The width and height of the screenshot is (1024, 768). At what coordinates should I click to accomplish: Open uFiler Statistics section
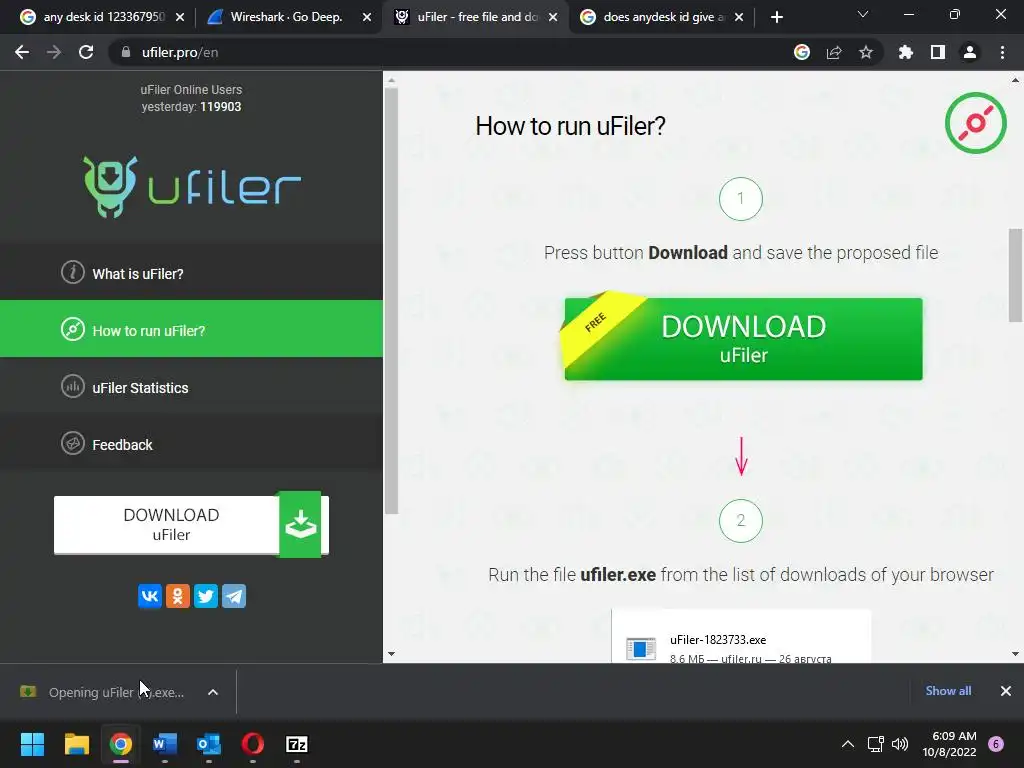(x=191, y=387)
